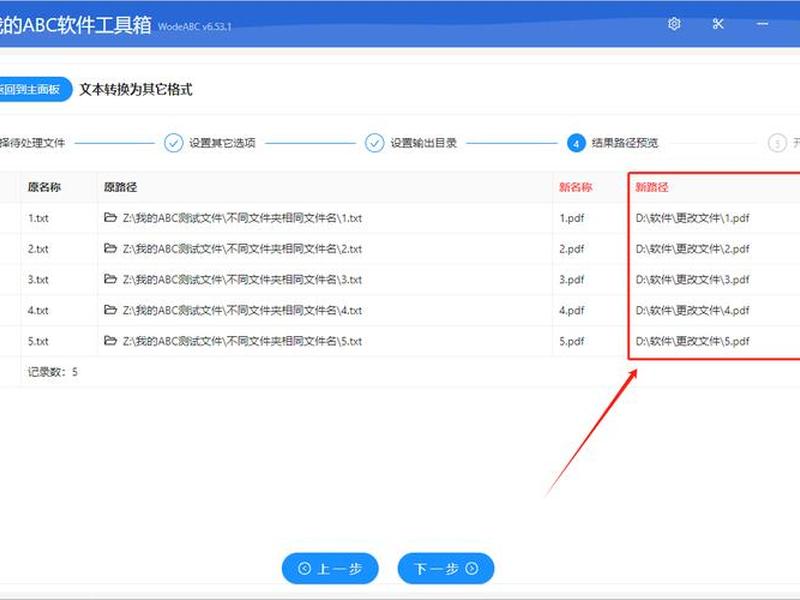Click folder icon in 2.txt row
This screenshot has height=600, width=800.
pos(110,248)
